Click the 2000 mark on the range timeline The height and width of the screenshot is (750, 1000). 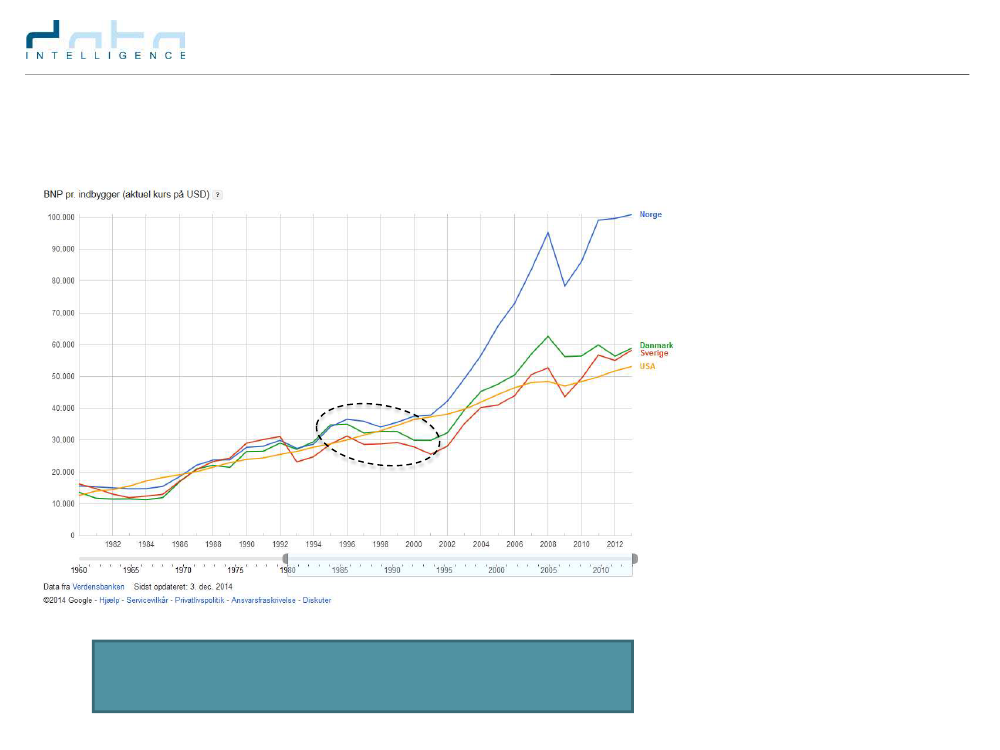pos(496,568)
